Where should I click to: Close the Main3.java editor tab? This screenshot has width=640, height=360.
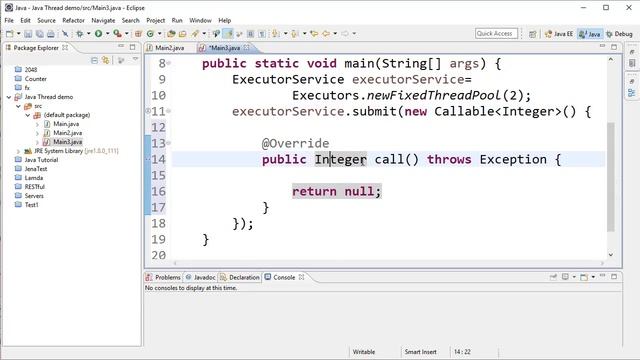(x=247, y=48)
